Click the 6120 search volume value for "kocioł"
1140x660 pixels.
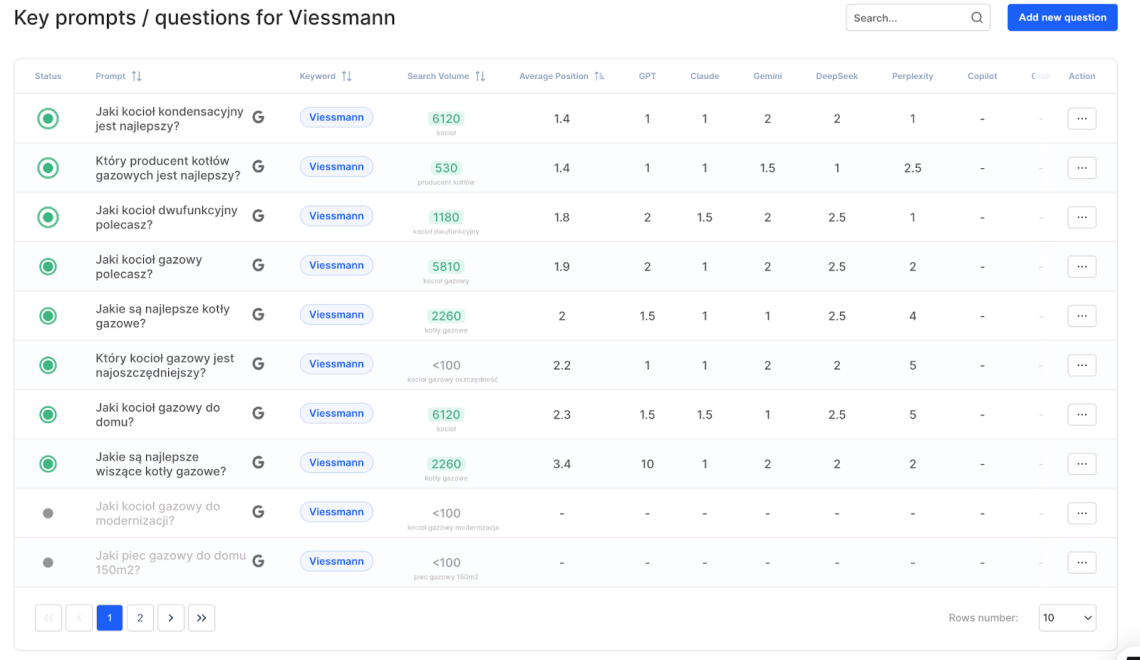[446, 118]
